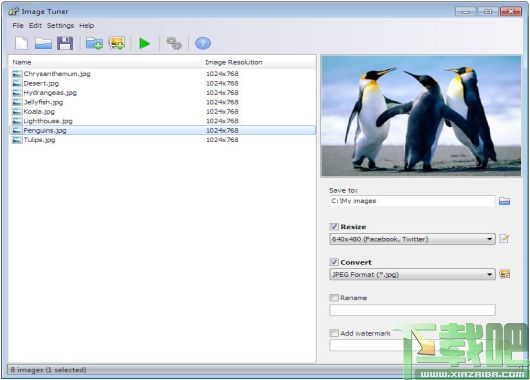Open settings via the gears icon
The height and width of the screenshot is (380, 530).
coord(174,43)
